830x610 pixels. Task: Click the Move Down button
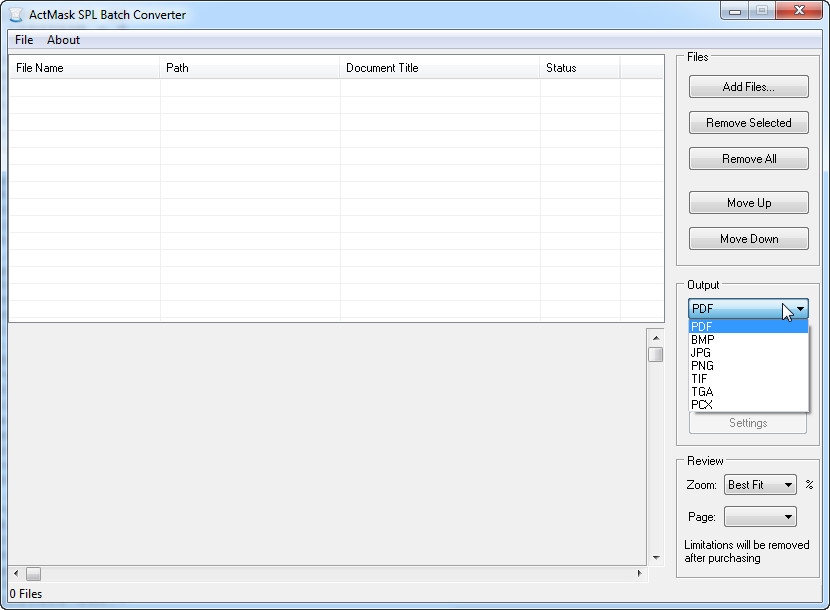click(x=748, y=239)
